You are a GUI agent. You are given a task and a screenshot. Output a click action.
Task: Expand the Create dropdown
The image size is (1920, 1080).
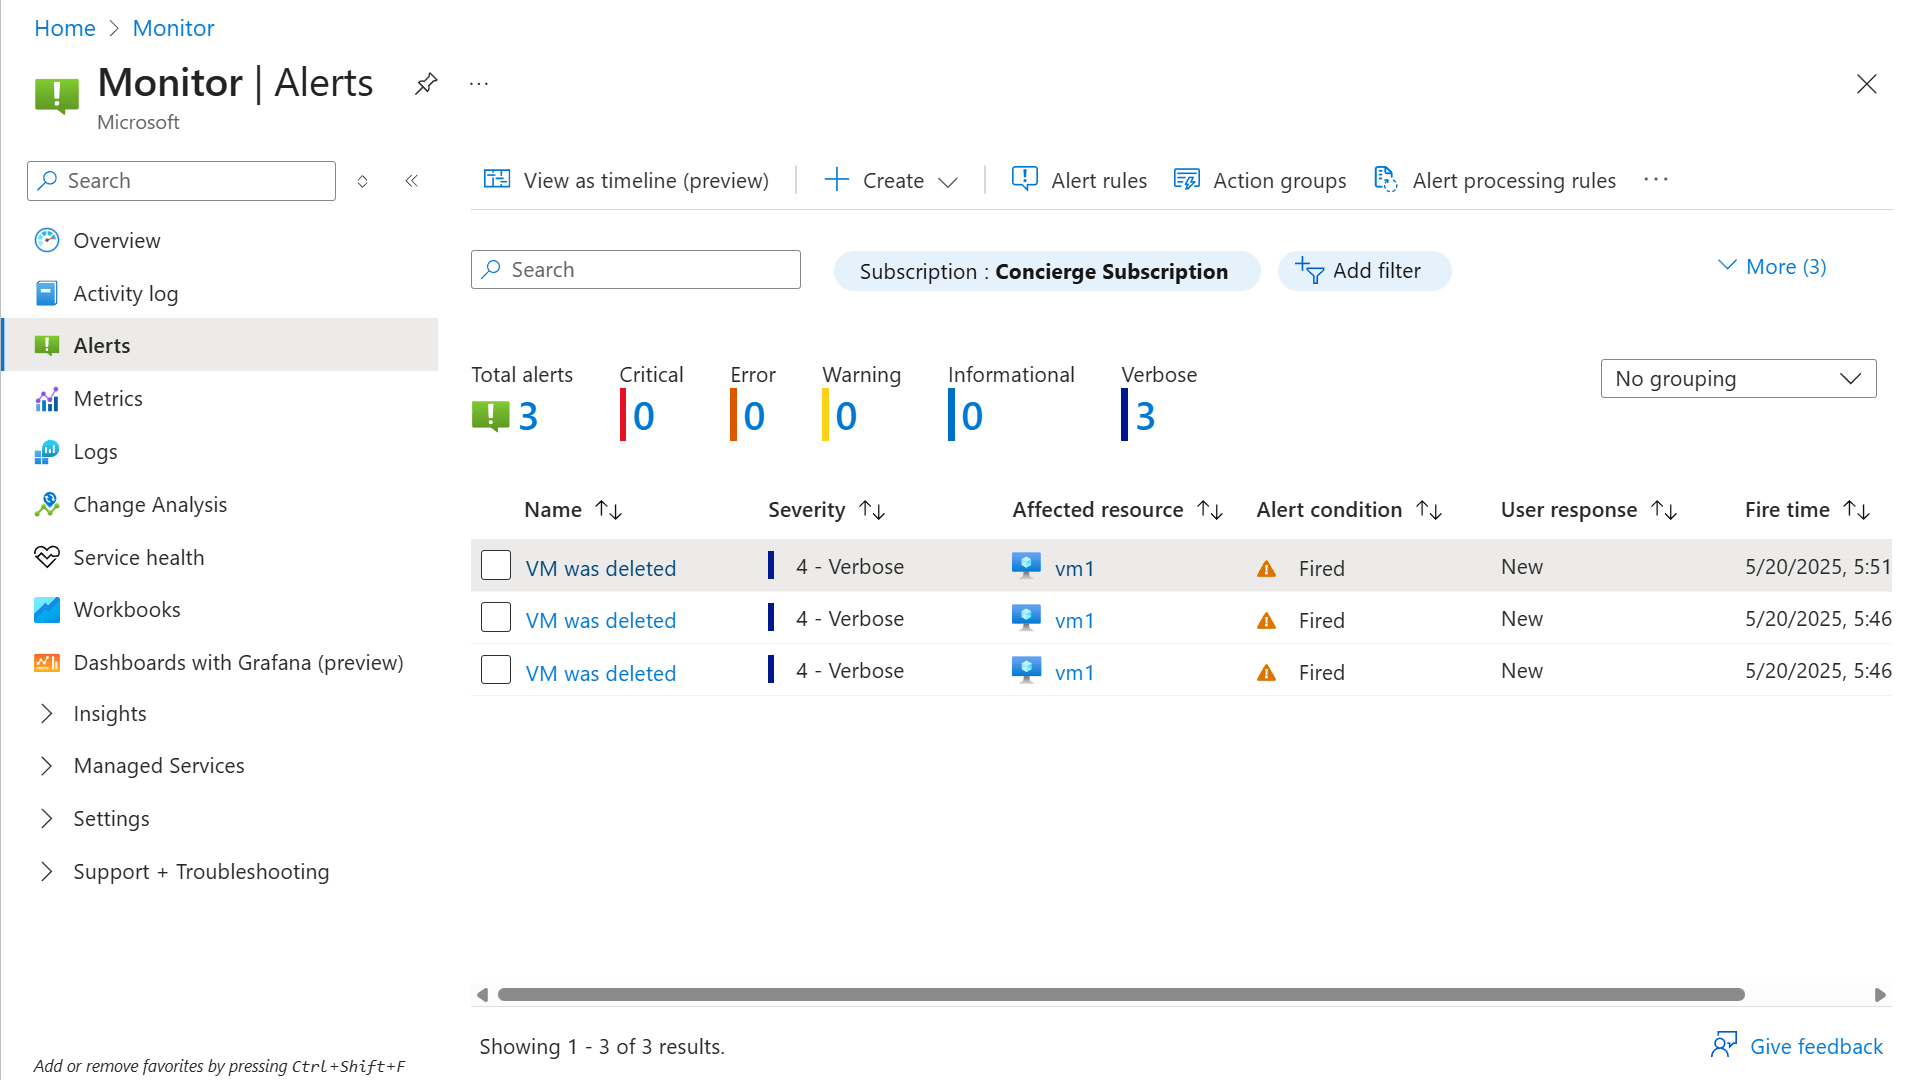tap(891, 180)
